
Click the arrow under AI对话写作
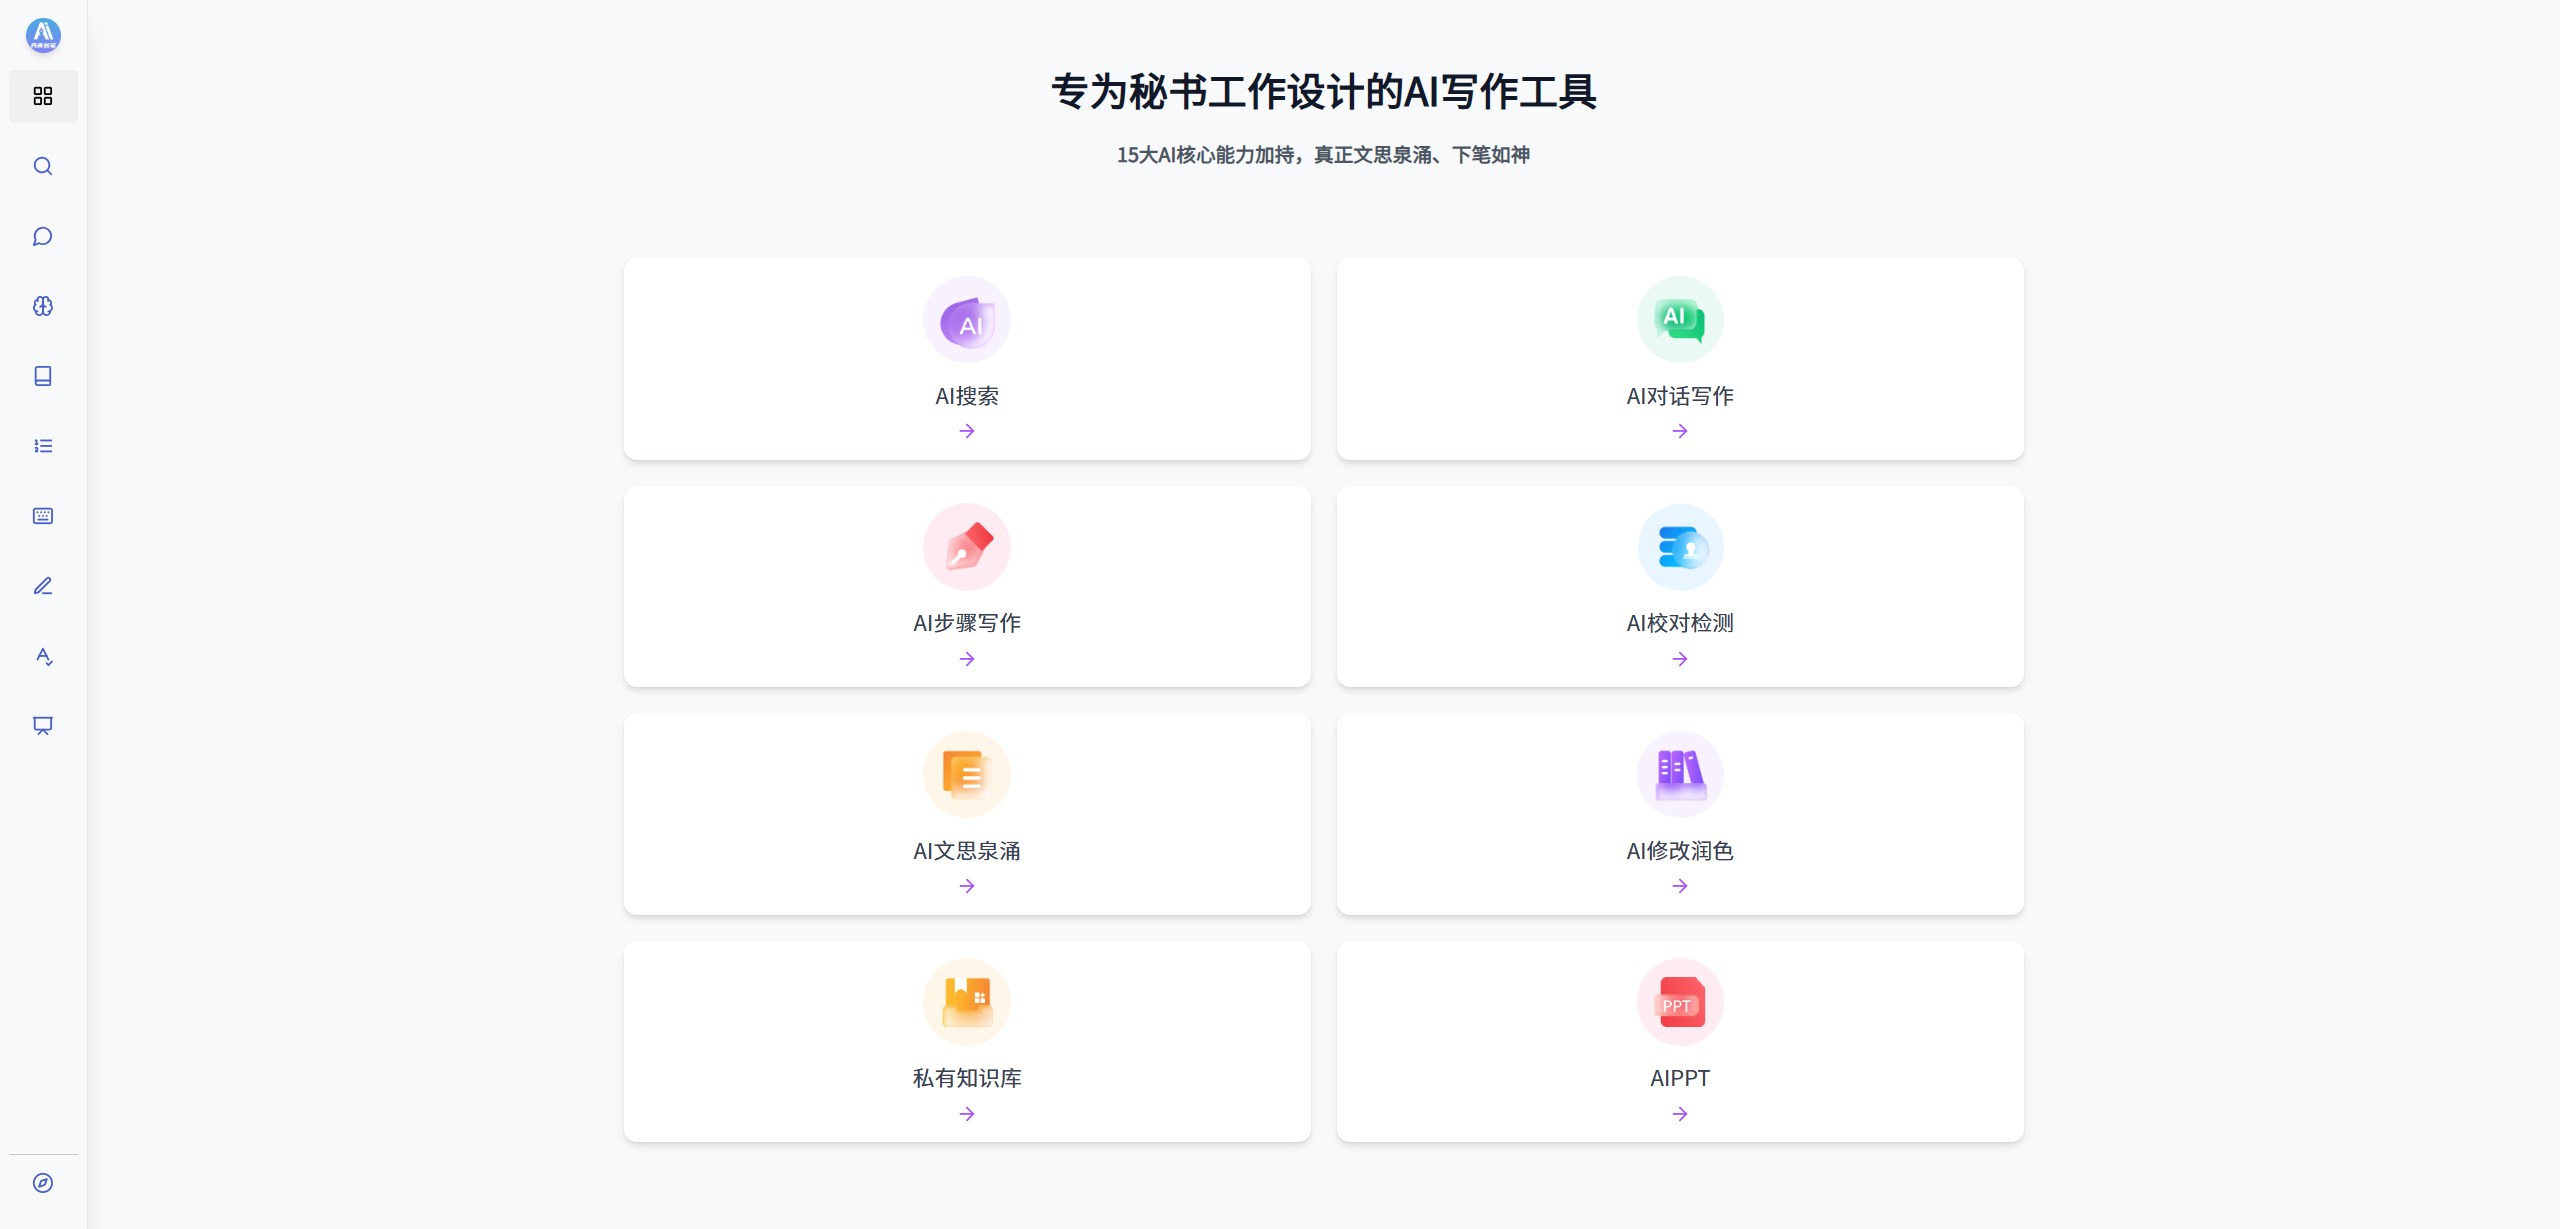1680,431
